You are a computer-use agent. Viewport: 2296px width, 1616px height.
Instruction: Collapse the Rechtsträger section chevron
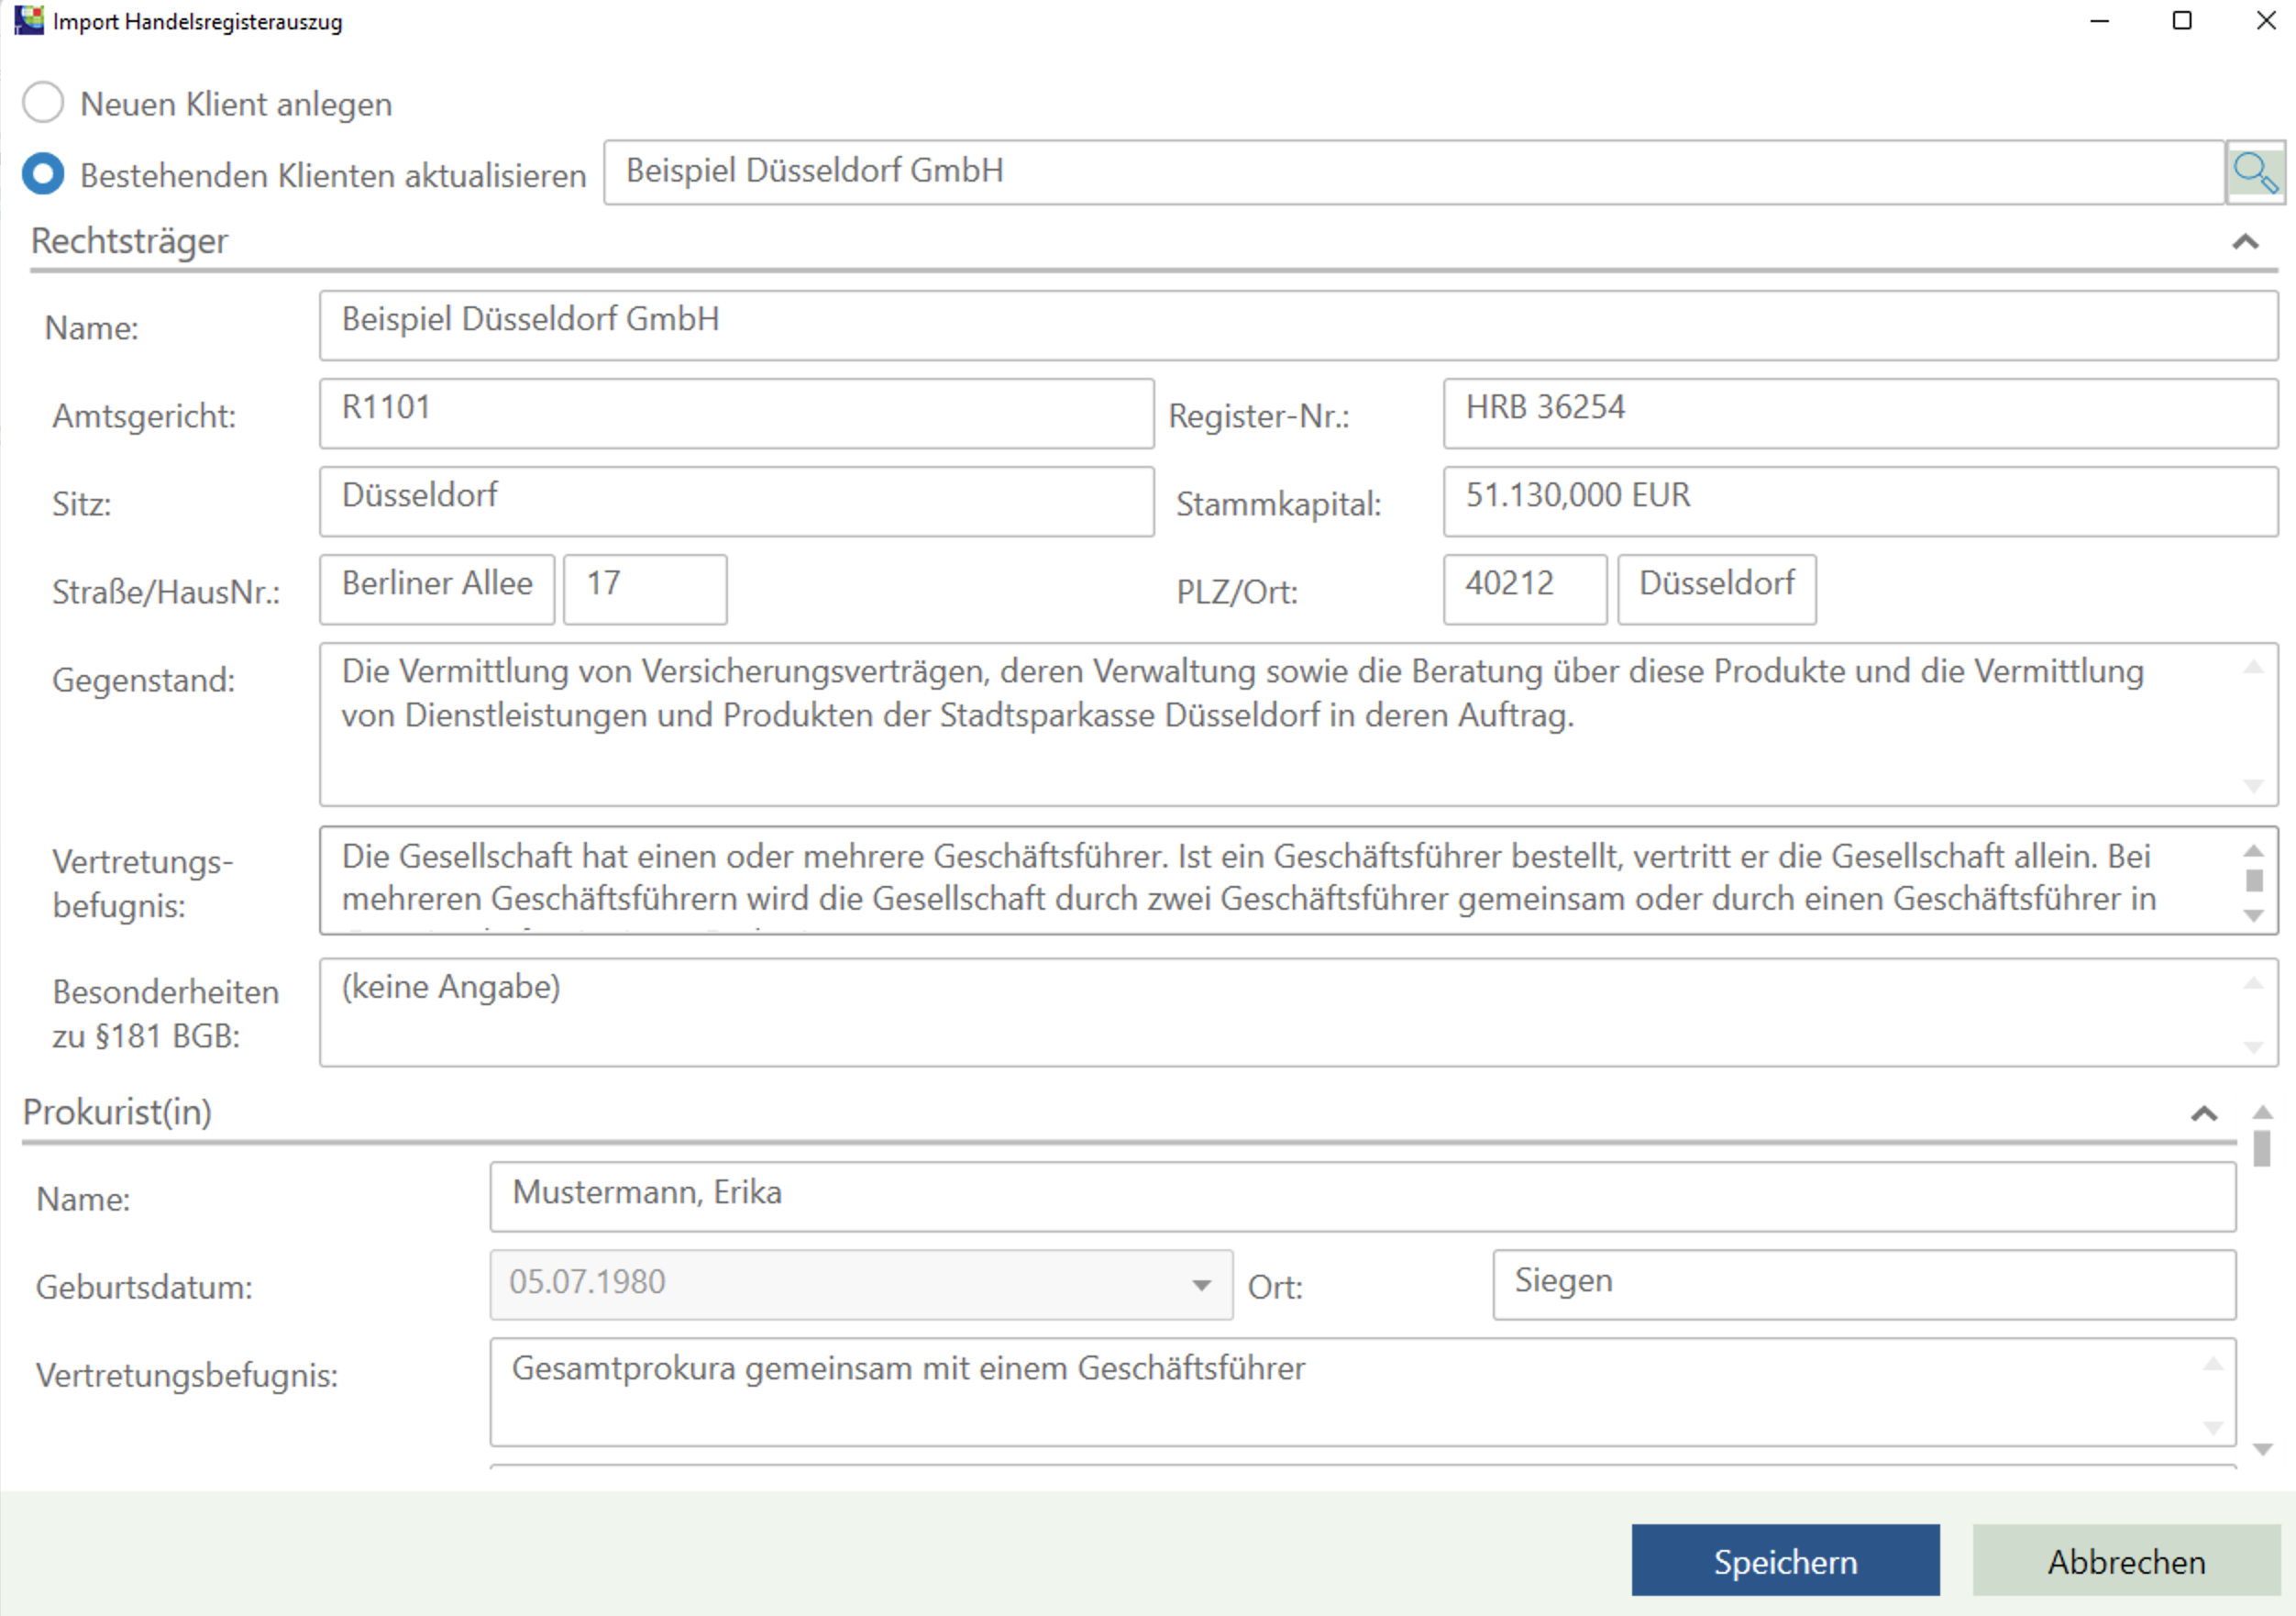click(2245, 242)
